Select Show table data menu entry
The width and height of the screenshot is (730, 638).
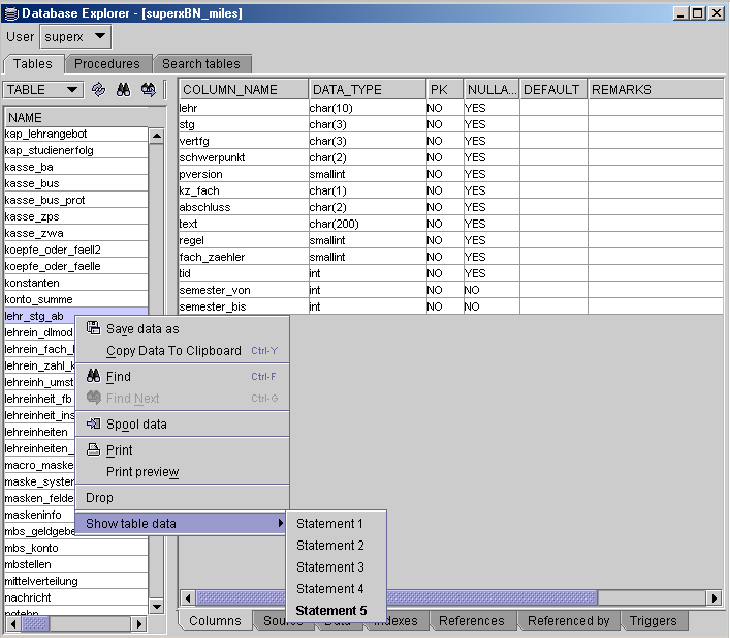182,523
